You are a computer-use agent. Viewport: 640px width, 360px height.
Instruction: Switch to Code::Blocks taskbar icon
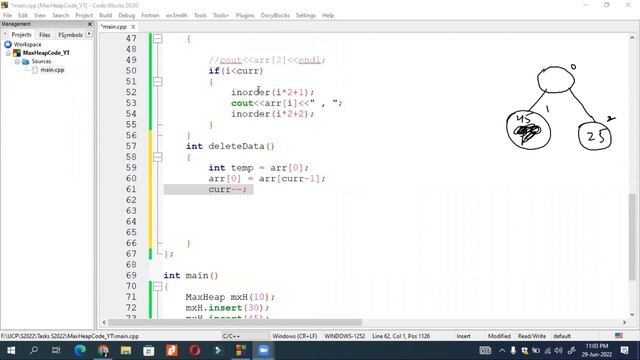click(x=241, y=351)
